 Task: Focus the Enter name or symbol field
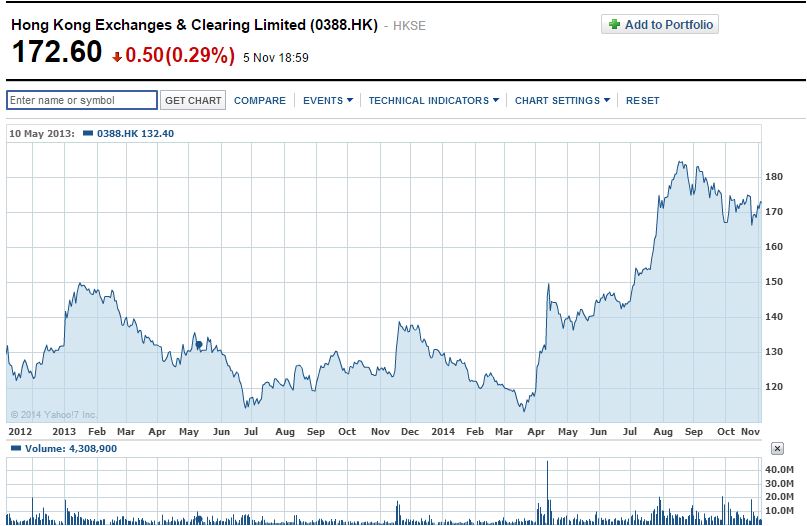coord(82,100)
